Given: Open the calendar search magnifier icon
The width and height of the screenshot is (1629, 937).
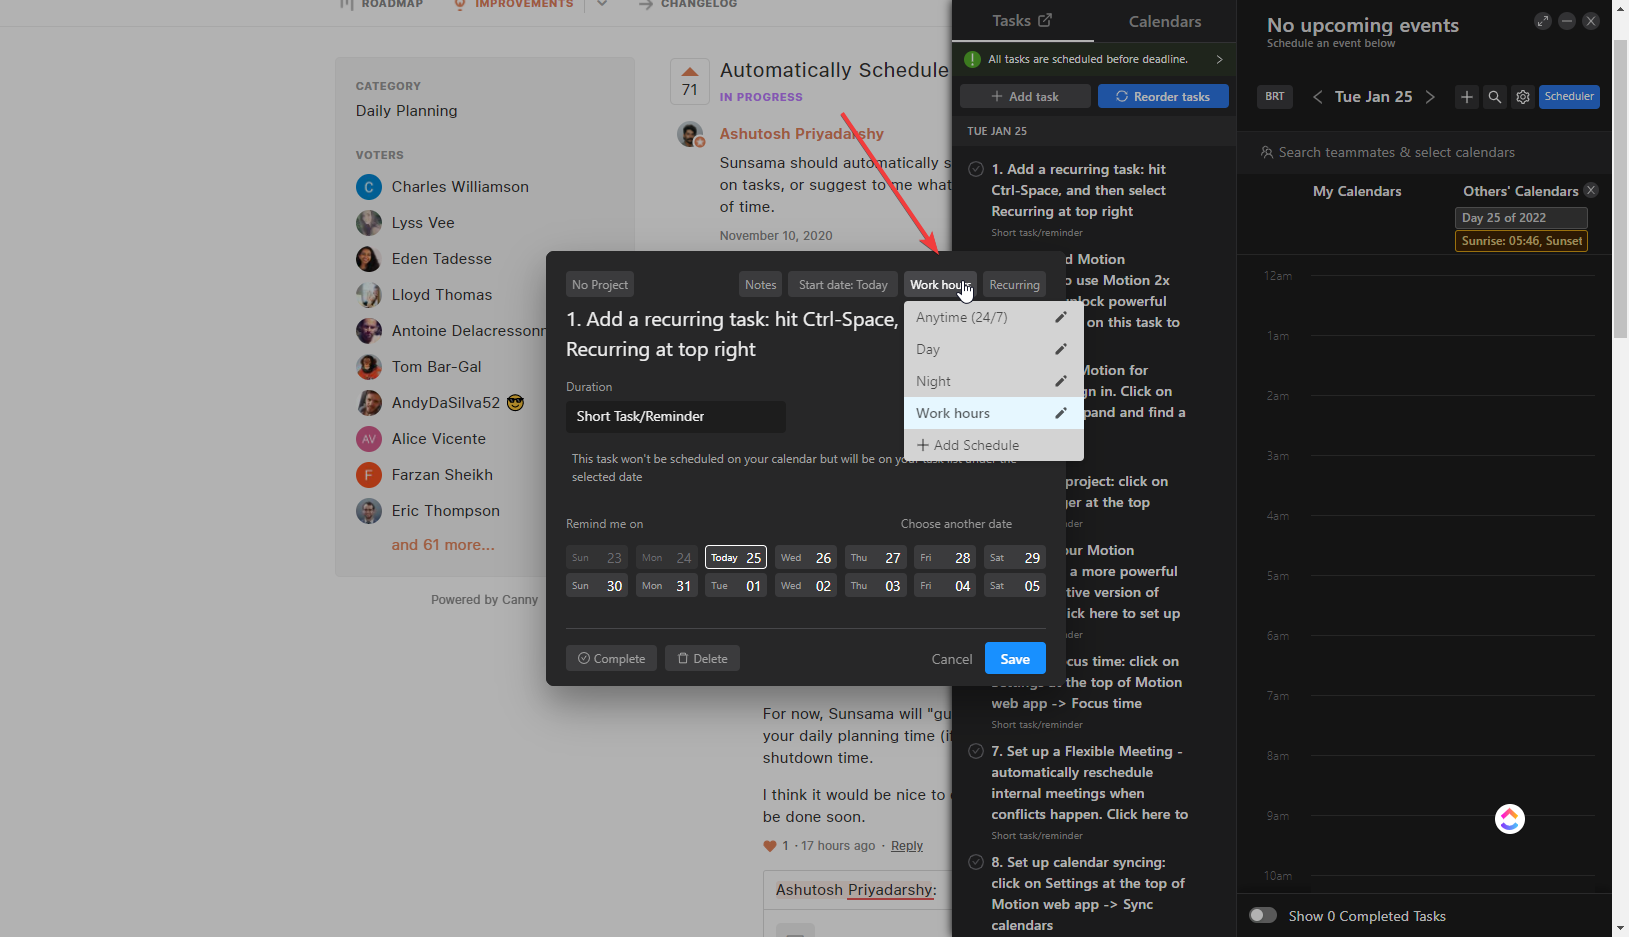Looking at the screenshot, I should tap(1494, 97).
